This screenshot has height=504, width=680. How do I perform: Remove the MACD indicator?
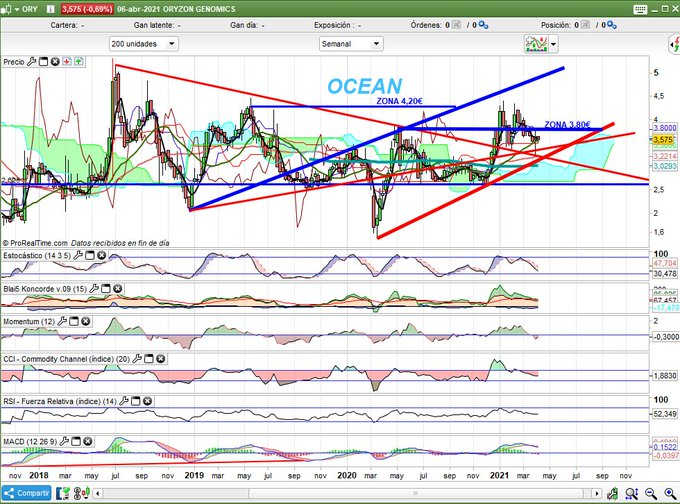[88, 442]
